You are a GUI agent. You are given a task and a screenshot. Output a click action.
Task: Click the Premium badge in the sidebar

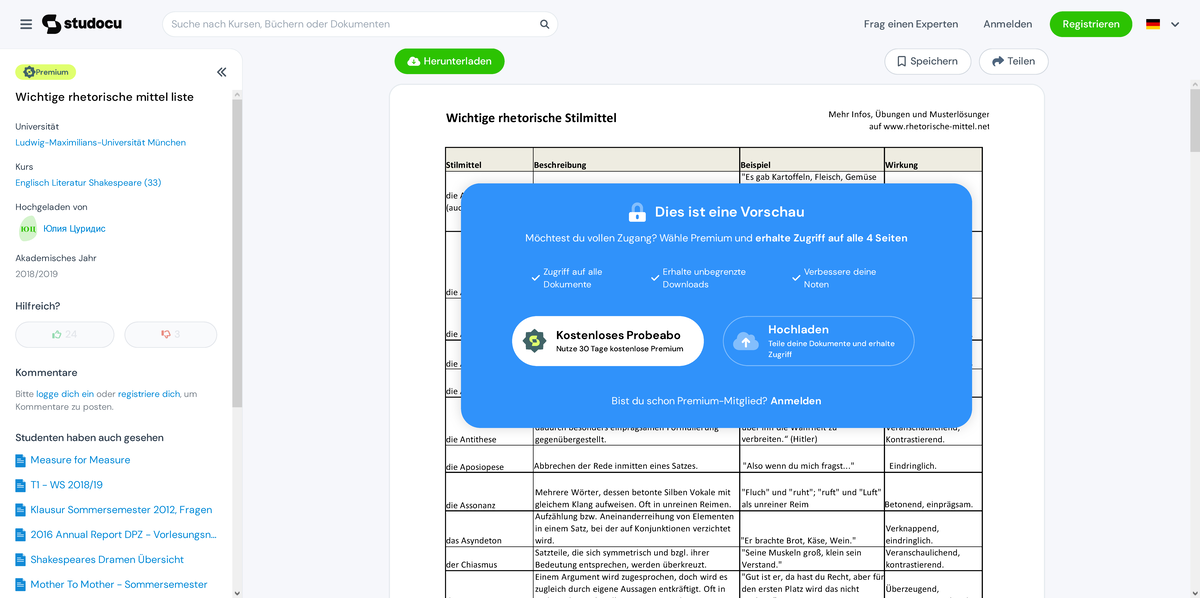[x=44, y=71]
